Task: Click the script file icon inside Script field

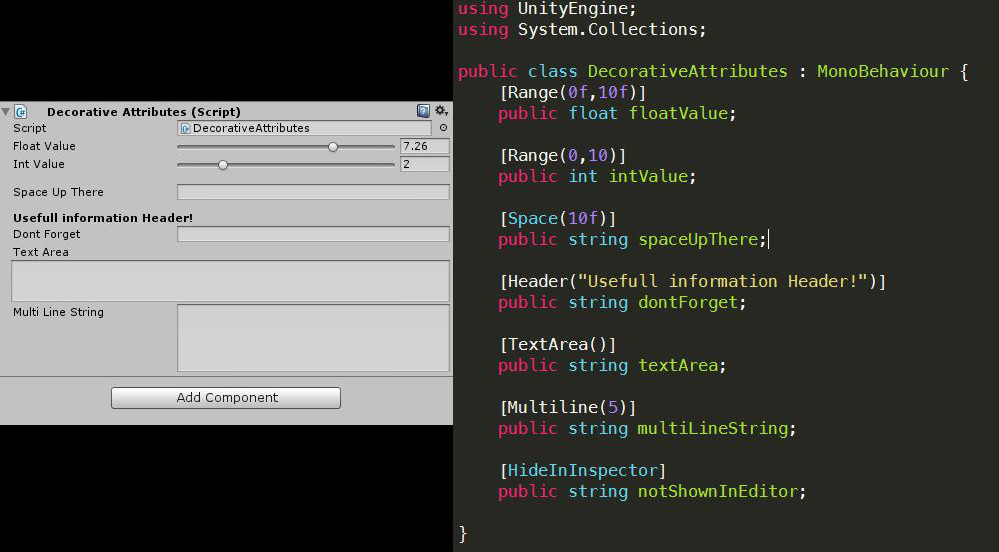Action: click(x=185, y=129)
